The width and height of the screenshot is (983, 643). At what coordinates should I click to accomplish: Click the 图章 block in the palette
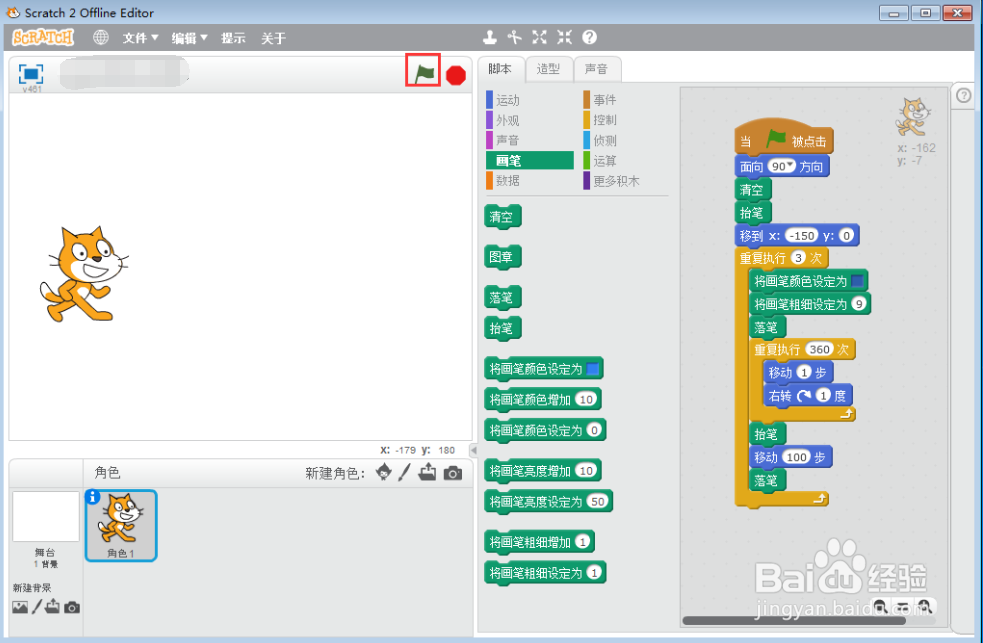pyautogui.click(x=503, y=257)
